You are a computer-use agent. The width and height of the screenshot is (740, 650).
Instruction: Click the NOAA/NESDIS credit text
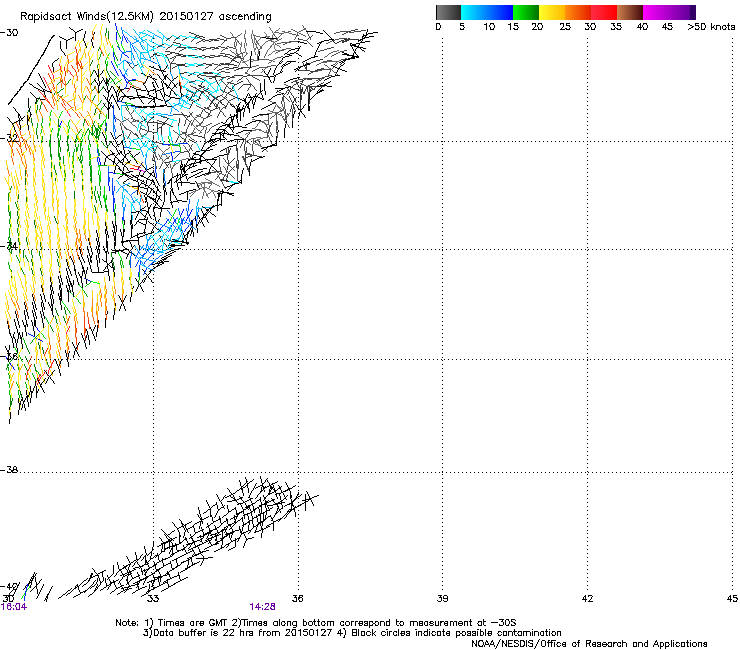click(589, 644)
